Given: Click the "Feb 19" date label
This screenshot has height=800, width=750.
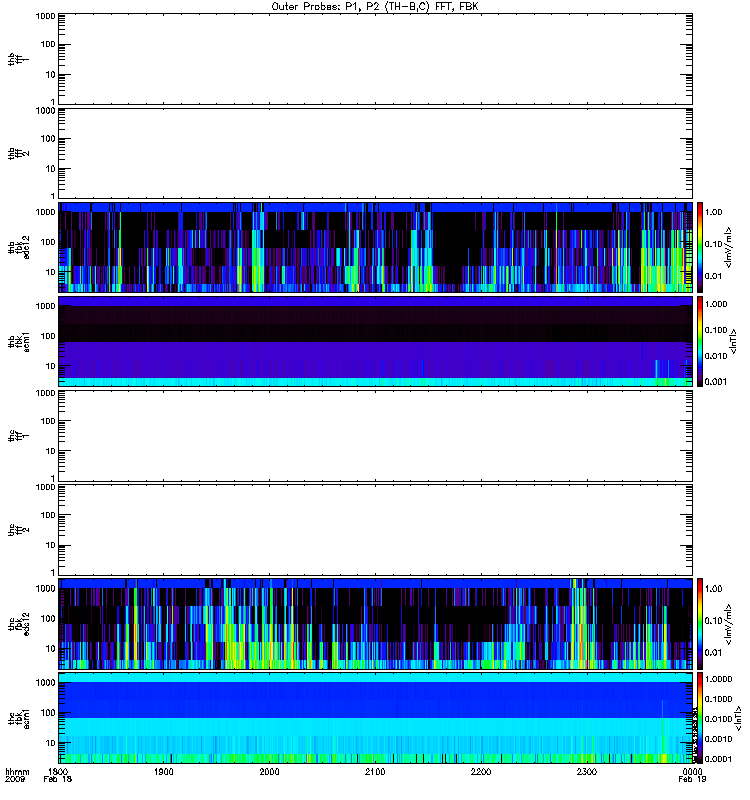Looking at the screenshot, I should [x=692, y=780].
